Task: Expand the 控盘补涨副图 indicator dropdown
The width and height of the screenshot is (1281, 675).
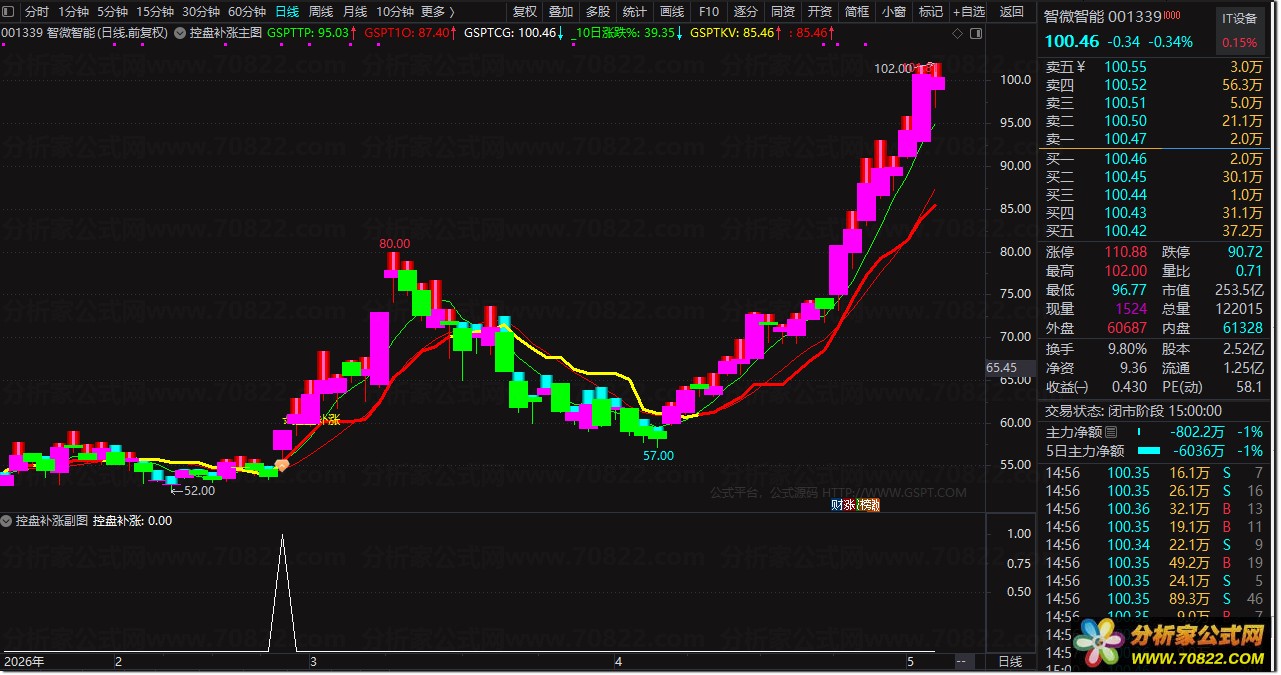Action: pyautogui.click(x=6, y=520)
